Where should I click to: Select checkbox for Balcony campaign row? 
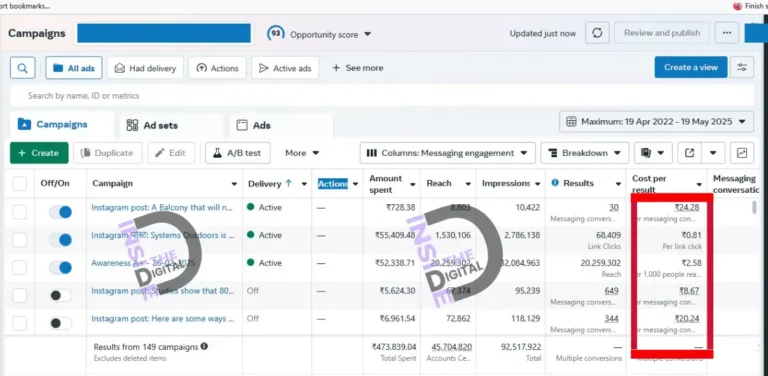click(x=20, y=212)
